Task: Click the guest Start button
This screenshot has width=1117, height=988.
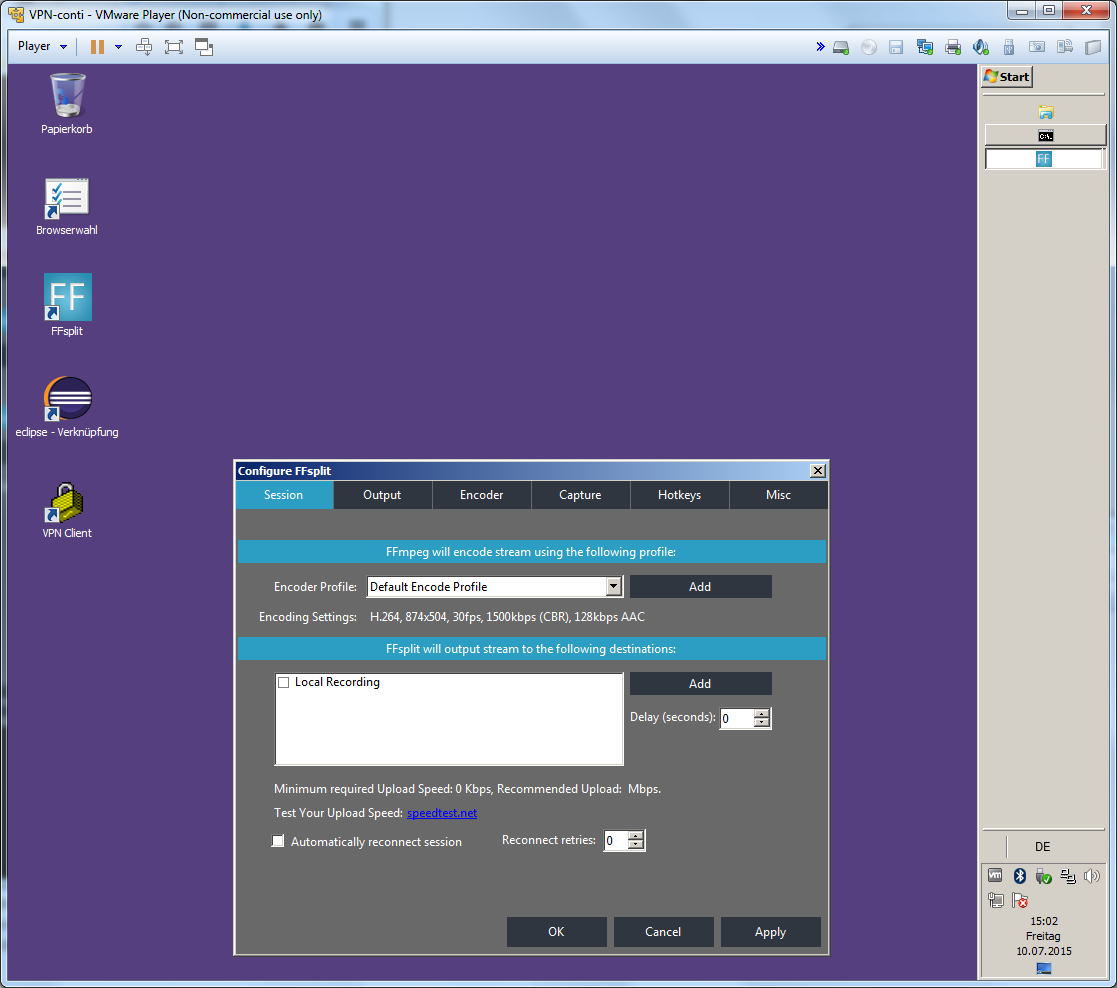Action: pyautogui.click(x=1007, y=77)
